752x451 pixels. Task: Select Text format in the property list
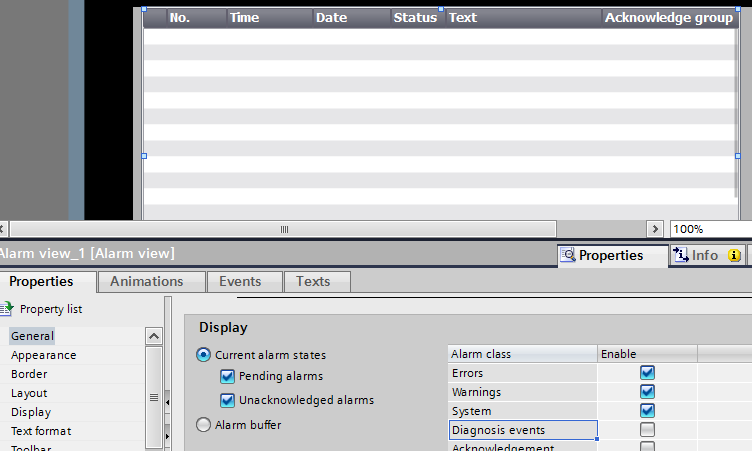[41, 431]
